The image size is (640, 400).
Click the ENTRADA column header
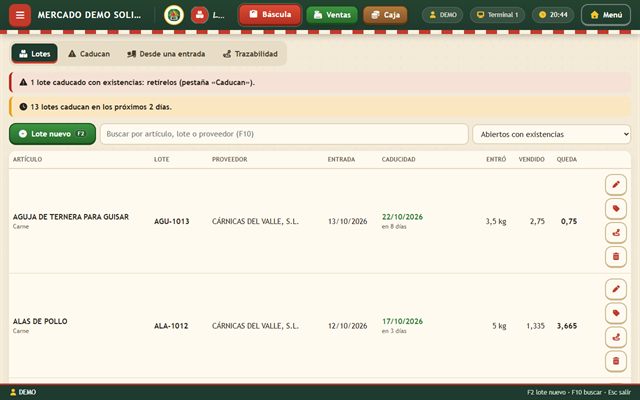pos(341,159)
